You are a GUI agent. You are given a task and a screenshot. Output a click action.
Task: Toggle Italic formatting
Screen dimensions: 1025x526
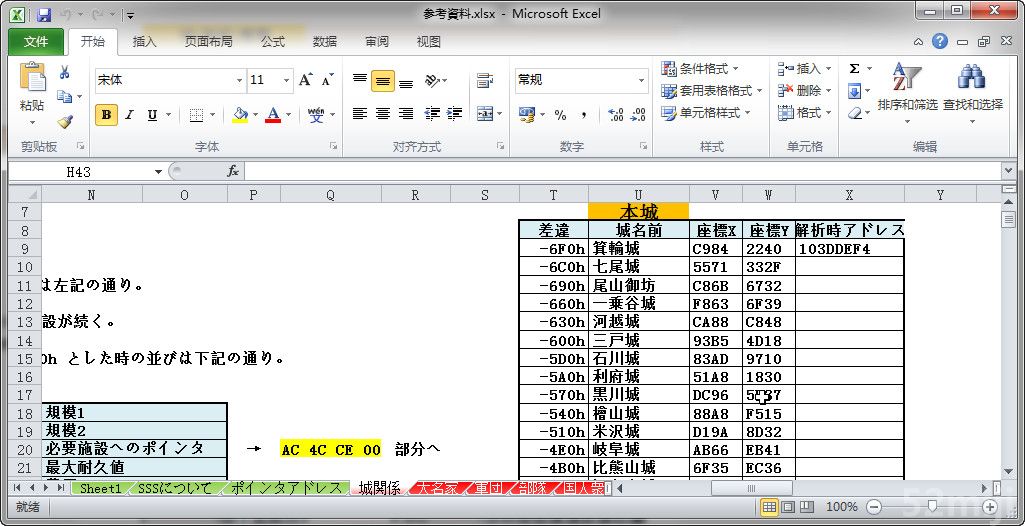[129, 115]
